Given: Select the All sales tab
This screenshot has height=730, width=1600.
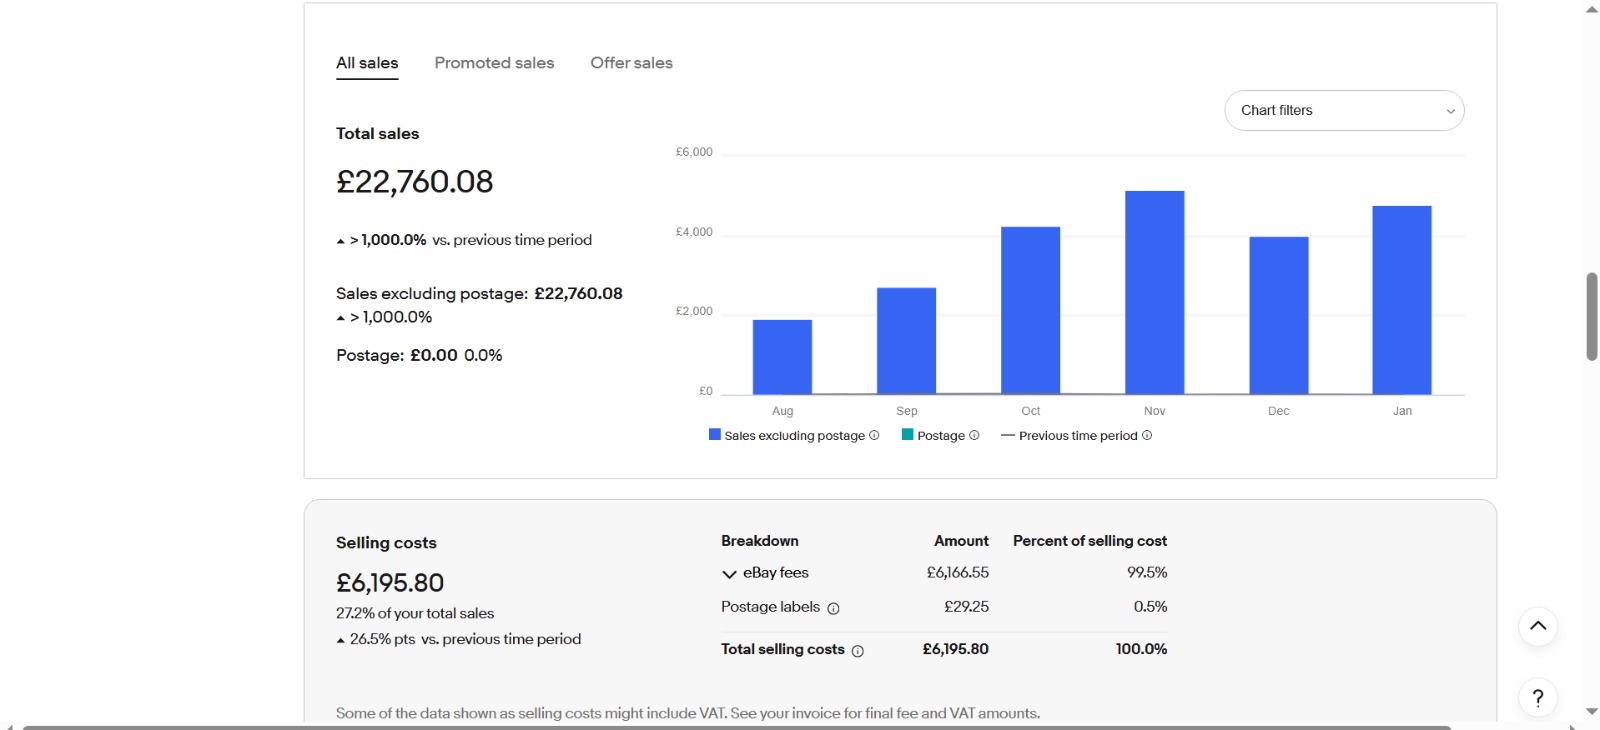Looking at the screenshot, I should tap(367, 63).
